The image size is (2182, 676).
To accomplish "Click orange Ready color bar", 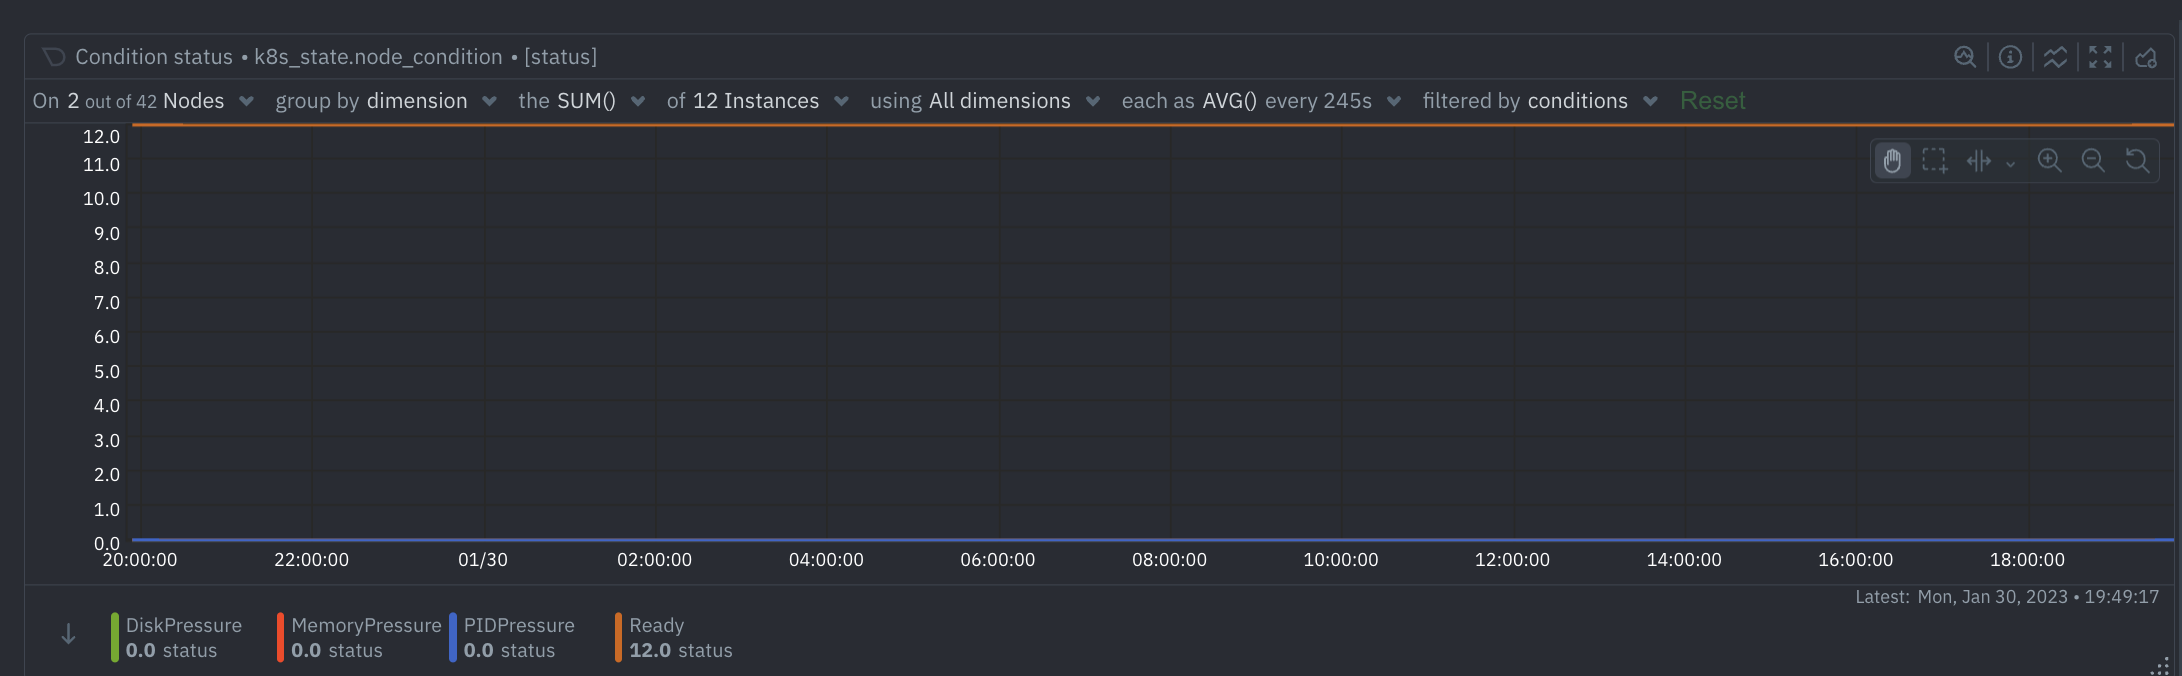I will click(x=619, y=637).
